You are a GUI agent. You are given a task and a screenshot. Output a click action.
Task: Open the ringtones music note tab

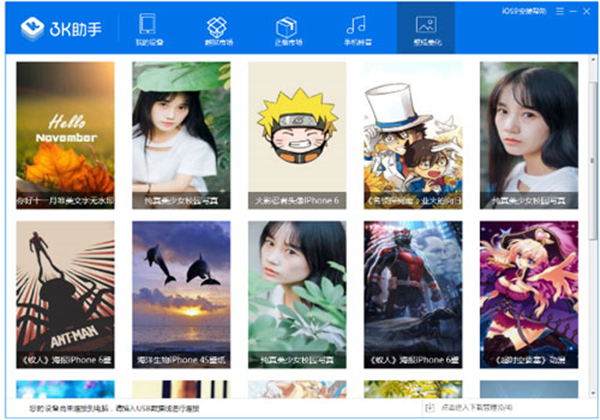click(x=355, y=29)
